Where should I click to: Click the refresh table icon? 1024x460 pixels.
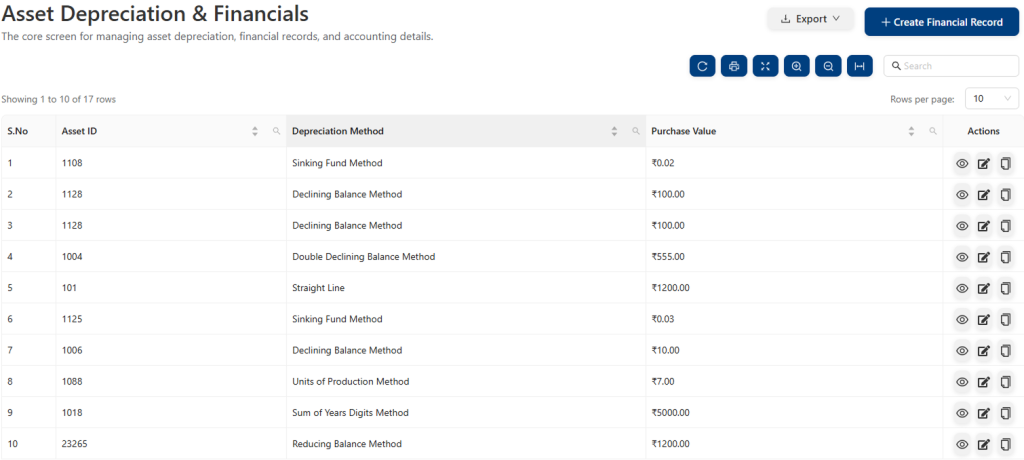(703, 66)
